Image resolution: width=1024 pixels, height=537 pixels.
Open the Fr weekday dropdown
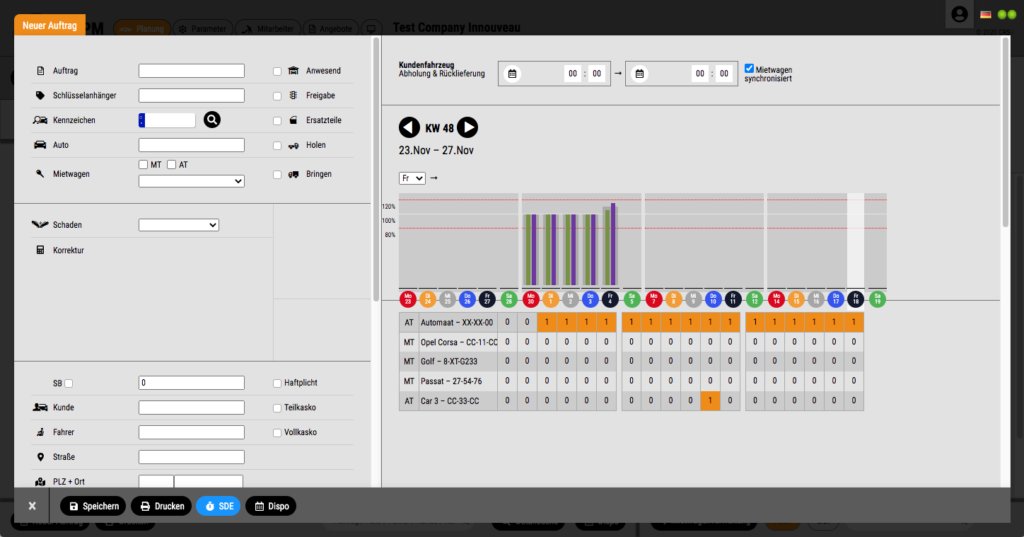tap(412, 178)
